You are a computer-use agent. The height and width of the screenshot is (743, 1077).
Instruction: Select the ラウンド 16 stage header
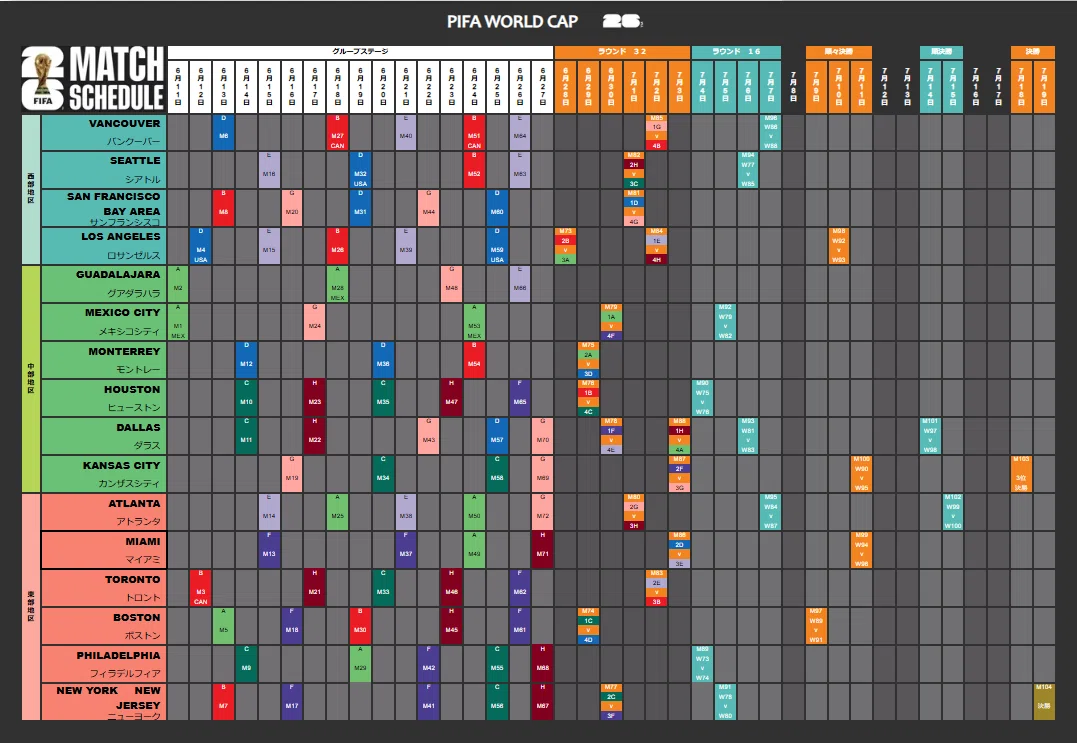coord(736,52)
